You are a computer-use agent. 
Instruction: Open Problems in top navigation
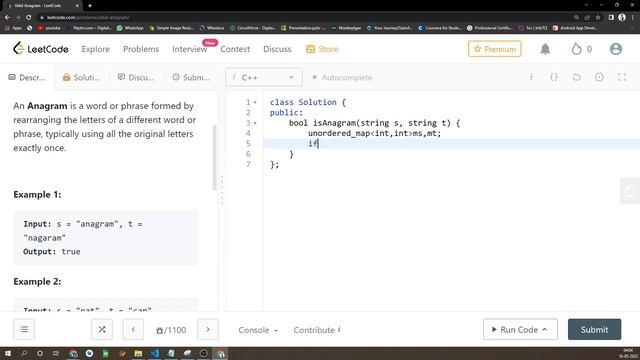(141, 49)
